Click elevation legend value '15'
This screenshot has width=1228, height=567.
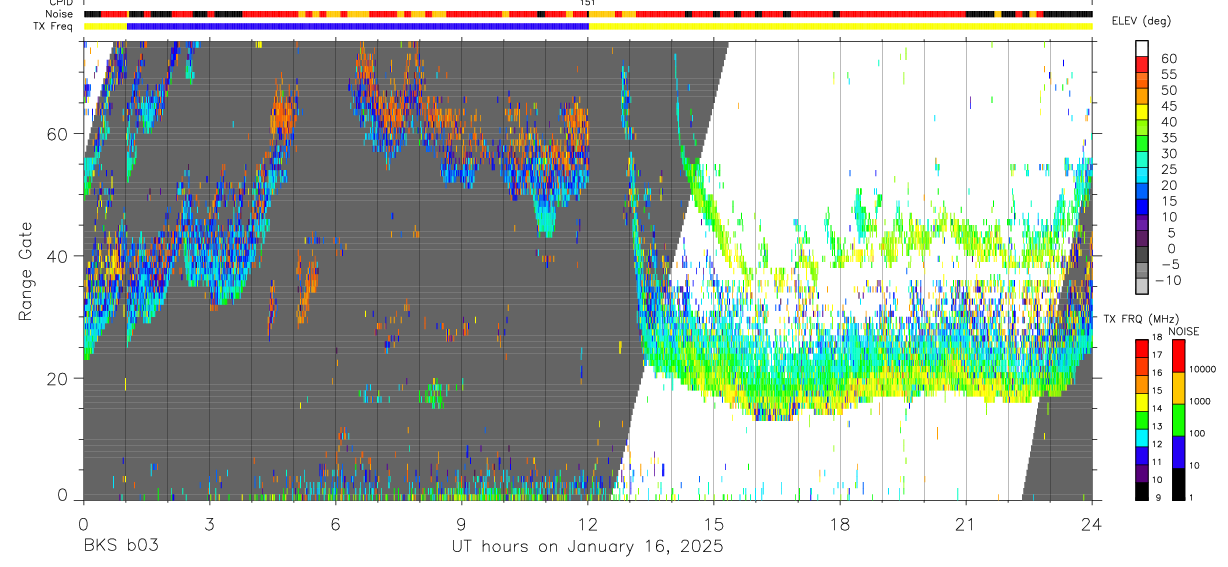coord(1169,201)
